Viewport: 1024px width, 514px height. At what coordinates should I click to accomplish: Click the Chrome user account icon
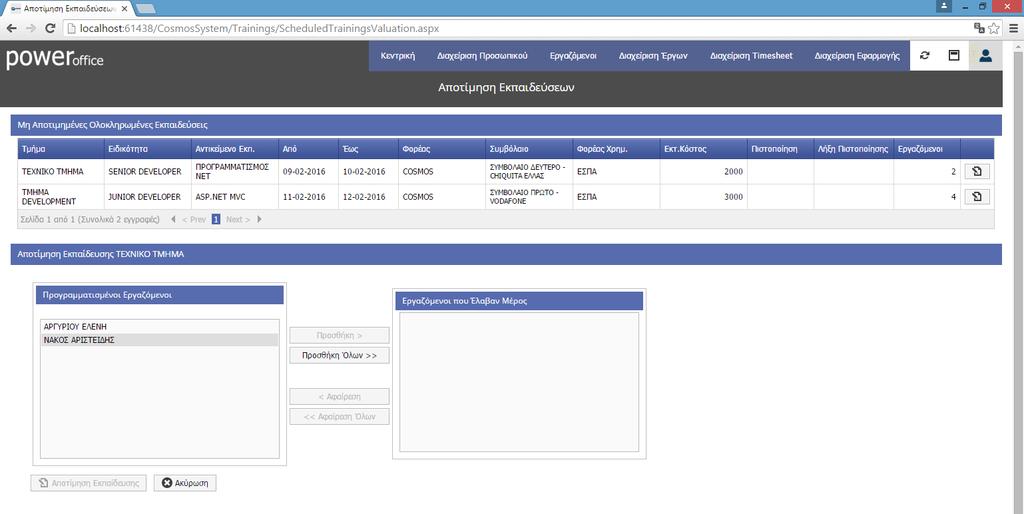coord(944,6)
